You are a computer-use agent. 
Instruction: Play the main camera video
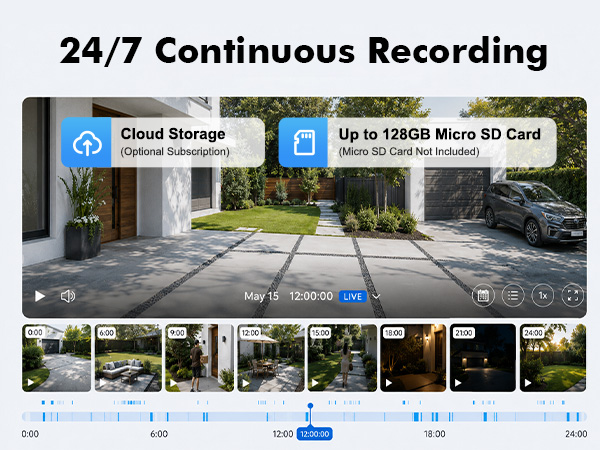40,296
